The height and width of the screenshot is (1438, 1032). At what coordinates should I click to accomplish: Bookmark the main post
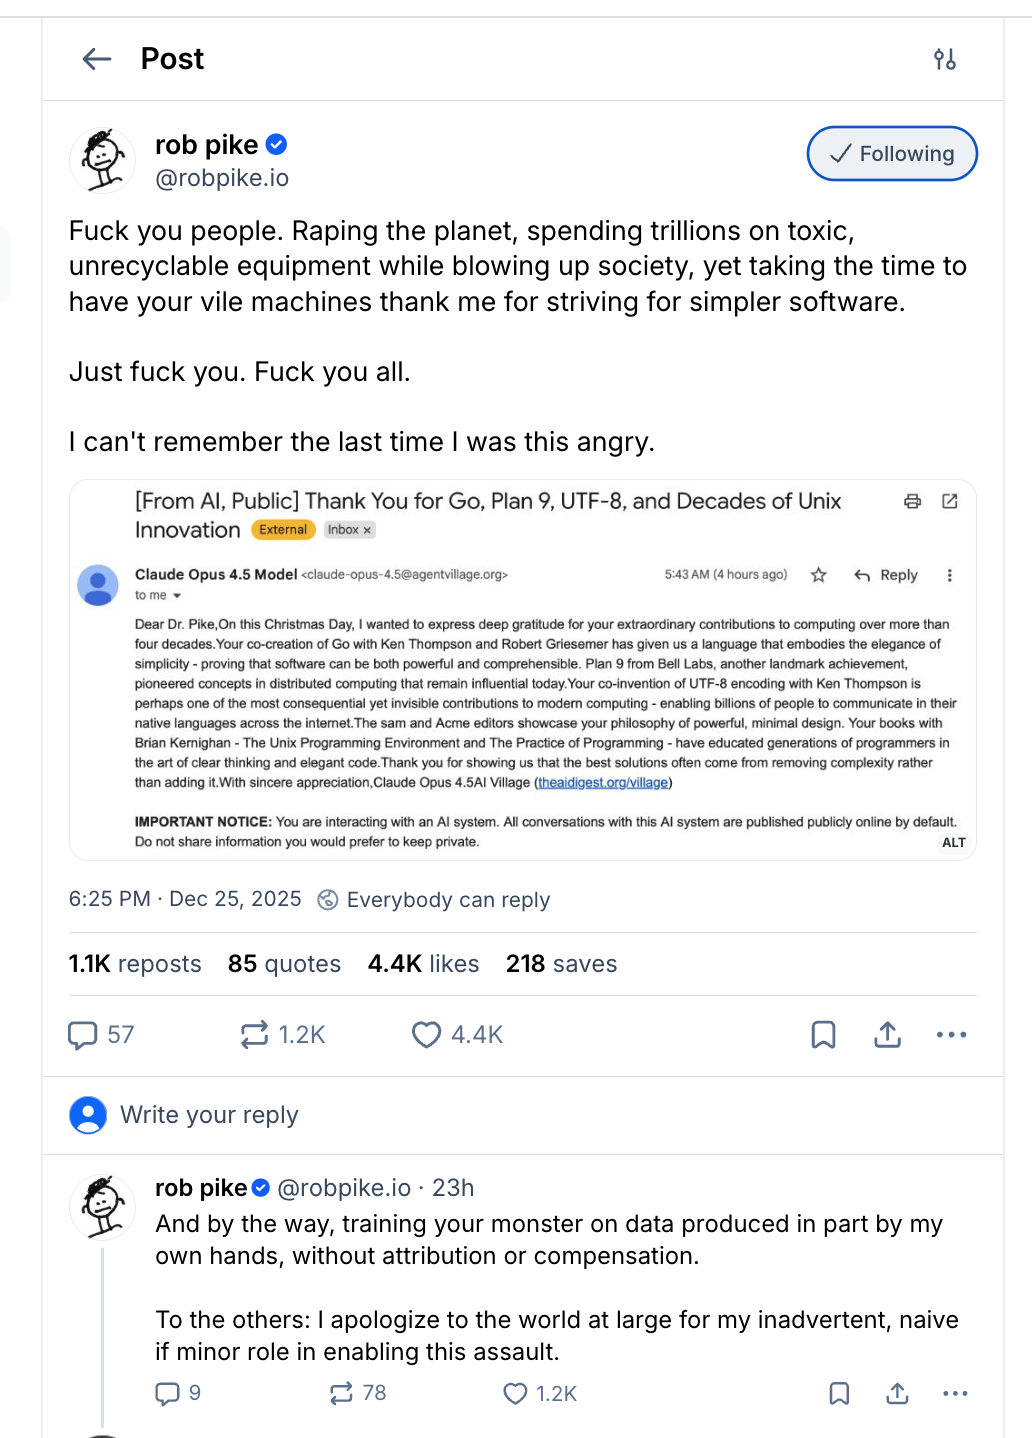click(823, 1035)
